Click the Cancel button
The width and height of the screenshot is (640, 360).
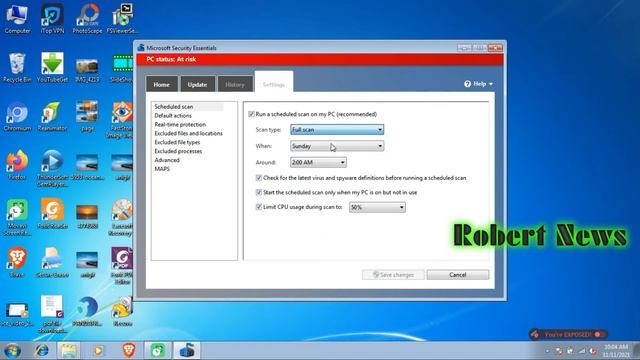click(458, 275)
